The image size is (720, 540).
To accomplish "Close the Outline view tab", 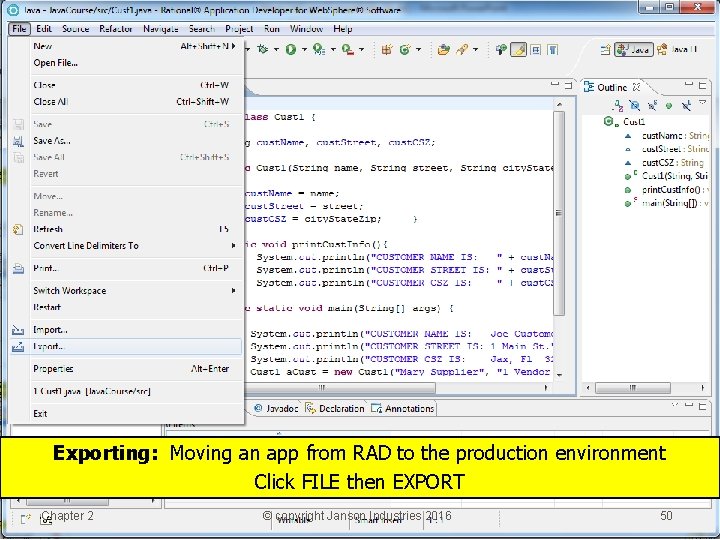I will click(x=636, y=87).
